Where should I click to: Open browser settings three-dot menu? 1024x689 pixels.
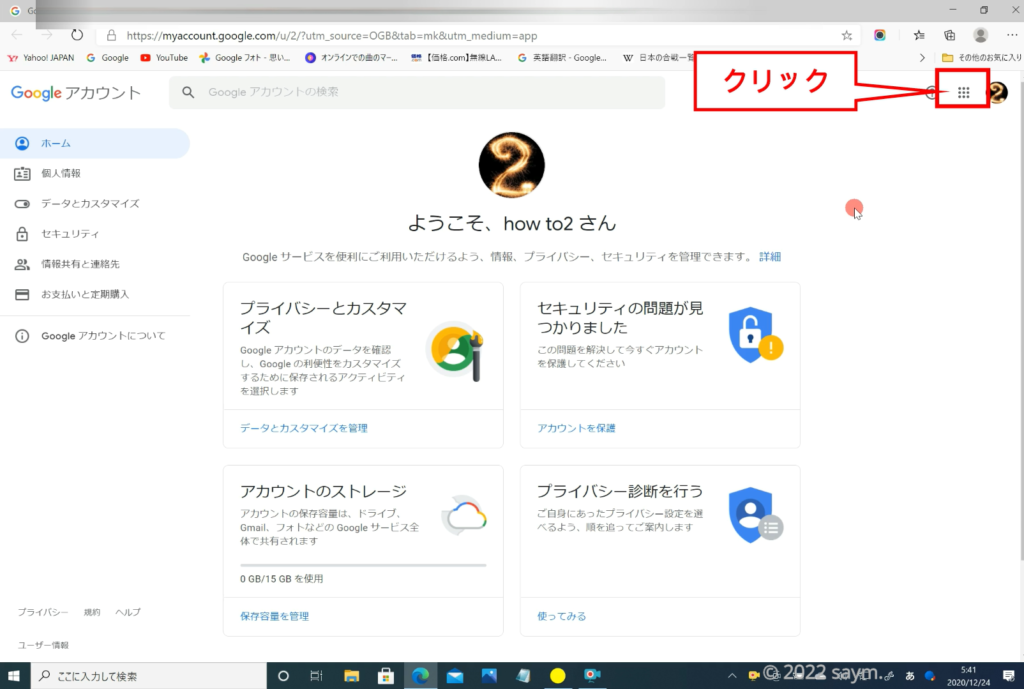point(1011,35)
